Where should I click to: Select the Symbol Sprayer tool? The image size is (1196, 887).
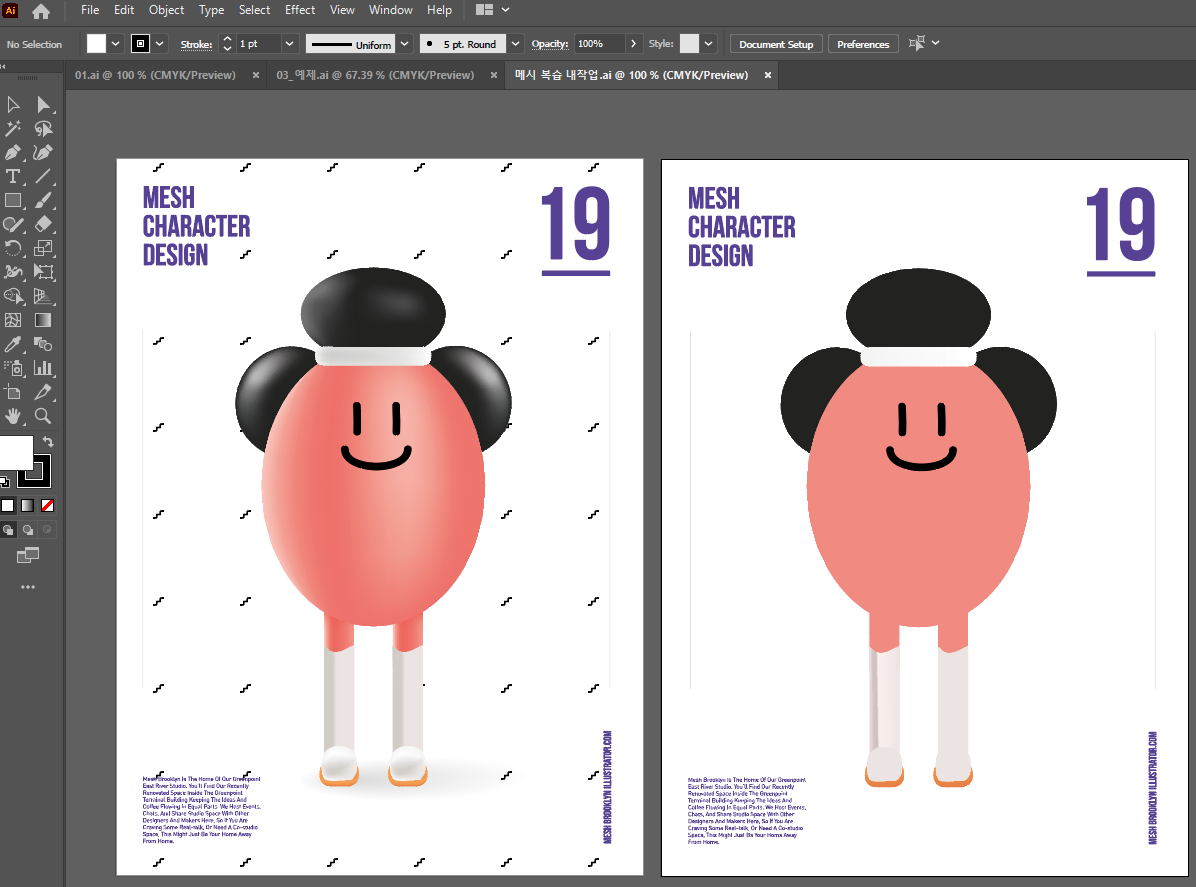[13, 368]
